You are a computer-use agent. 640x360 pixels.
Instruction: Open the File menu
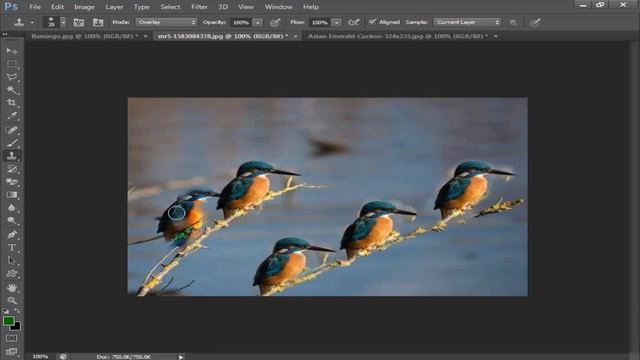coord(35,7)
